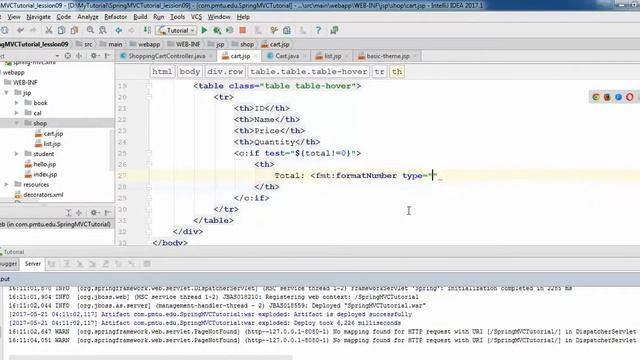Click div.row tag breadcrumb
Viewport: 640px width, 360px height.
point(225,71)
